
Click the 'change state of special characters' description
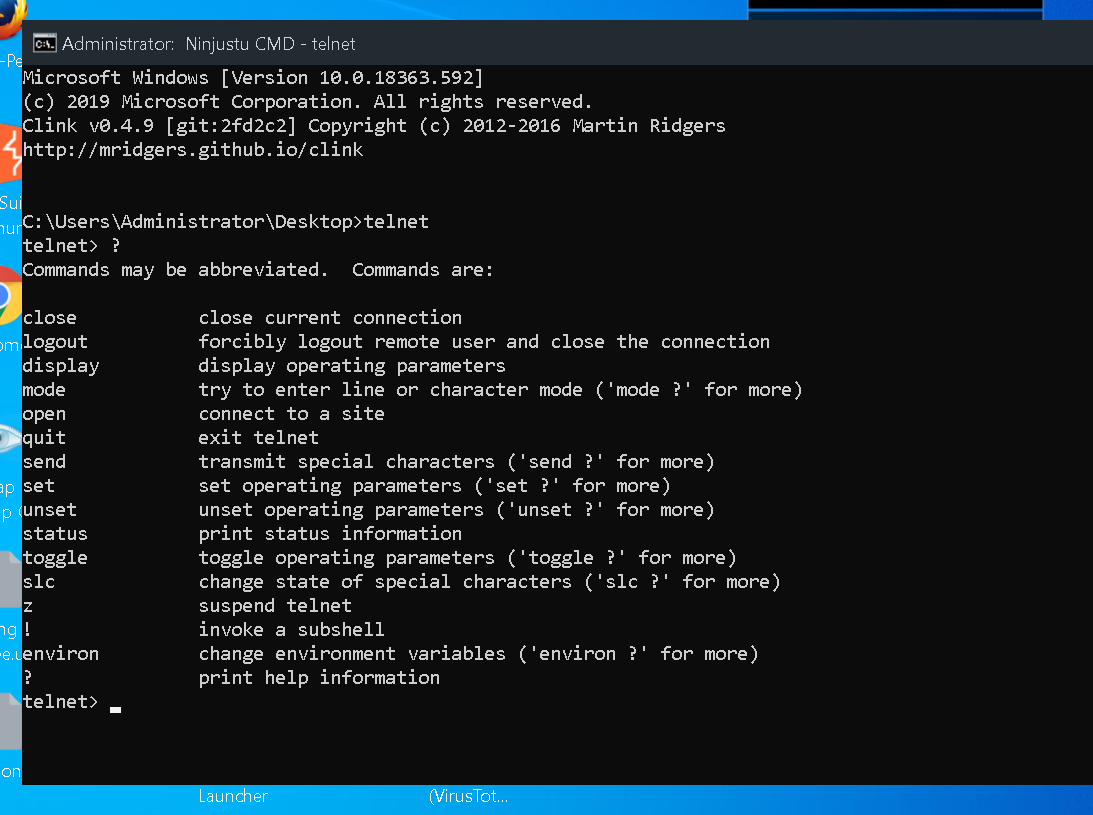point(489,581)
